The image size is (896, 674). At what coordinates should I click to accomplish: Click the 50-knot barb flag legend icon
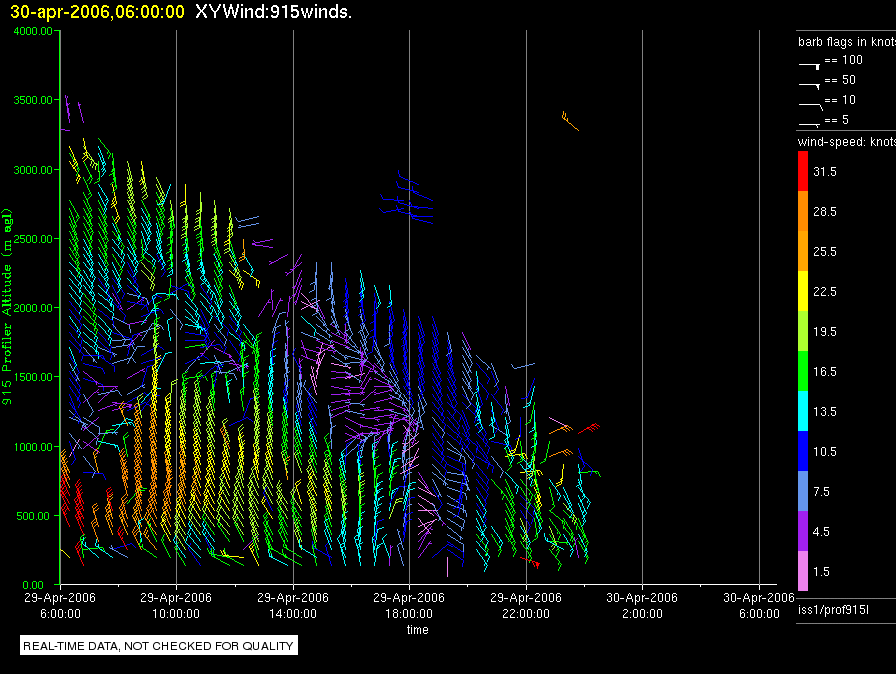click(809, 83)
